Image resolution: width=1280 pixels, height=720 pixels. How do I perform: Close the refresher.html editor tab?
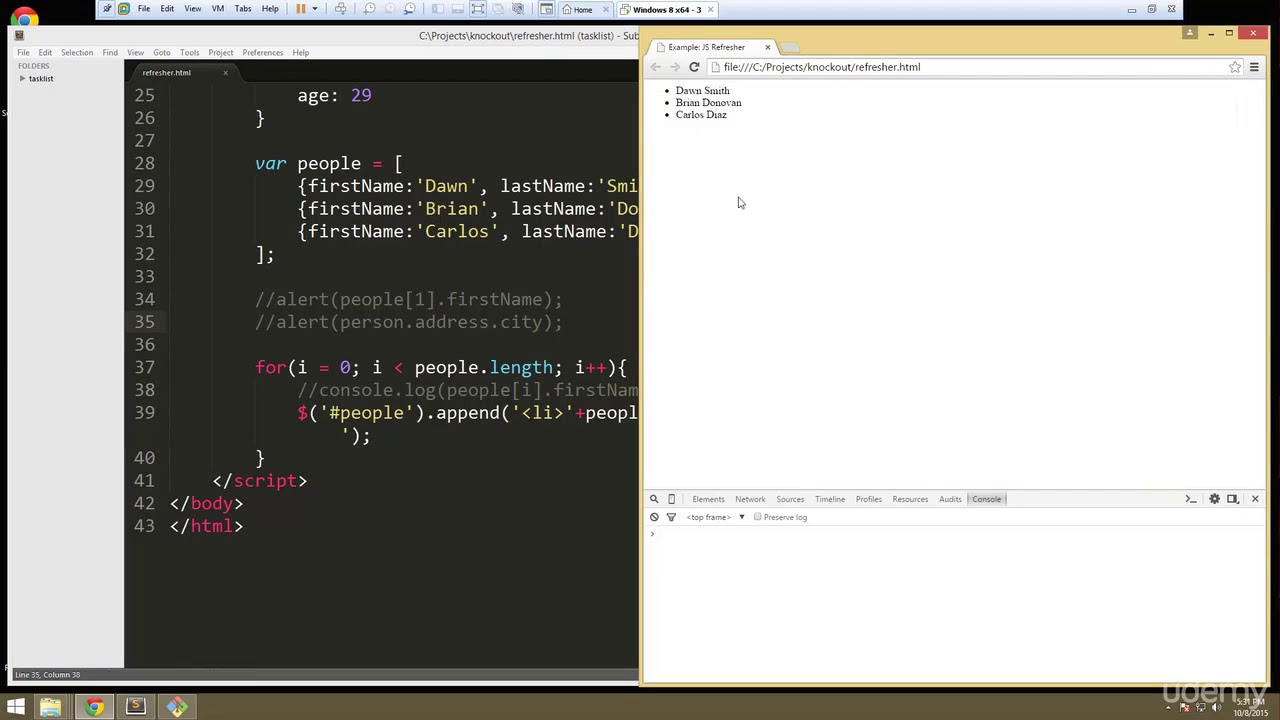(x=225, y=72)
